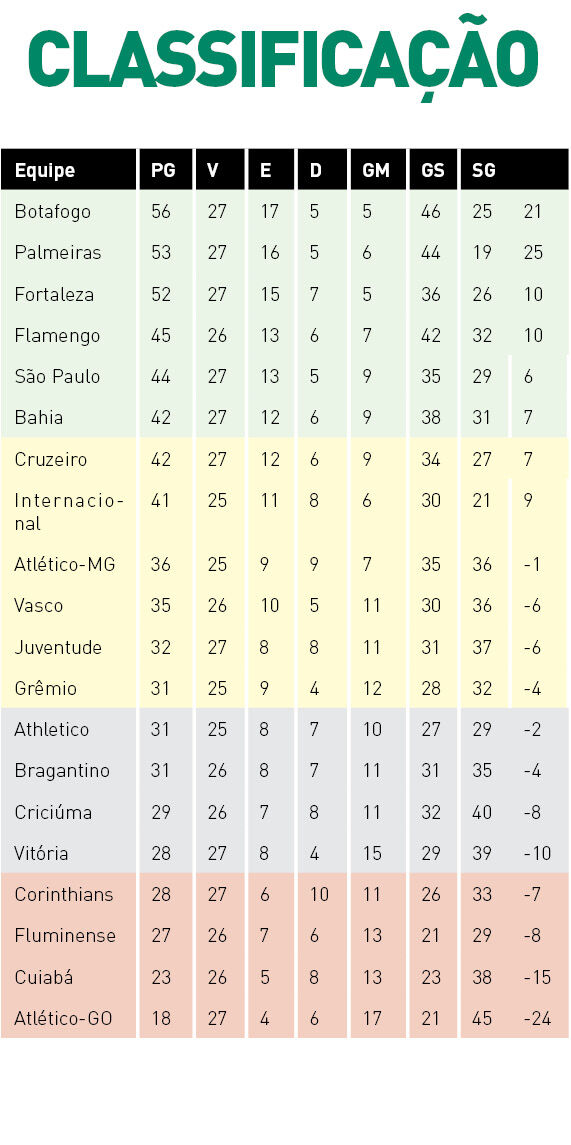Select Flamengo team entry
This screenshot has height=1145, width=571.
pos(57,336)
